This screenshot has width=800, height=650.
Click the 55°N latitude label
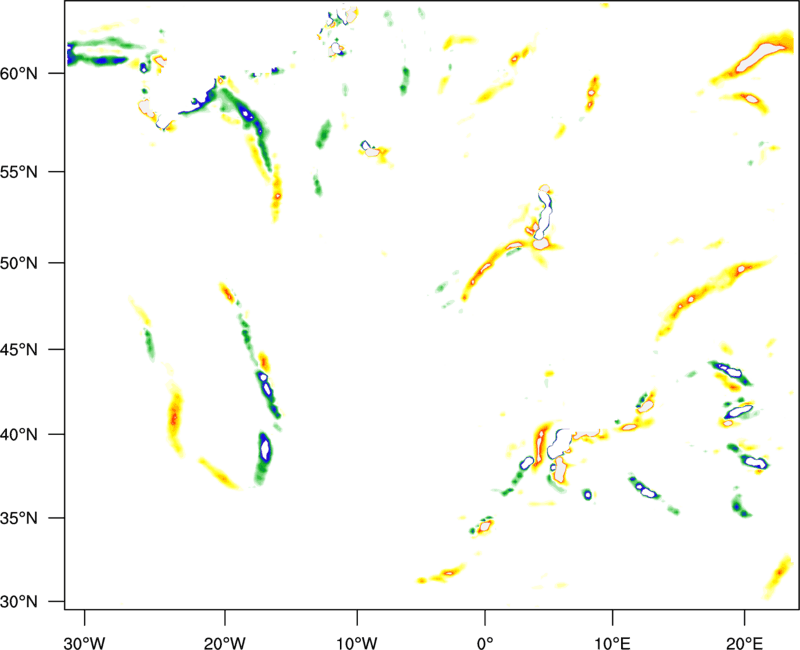click(x=19, y=172)
